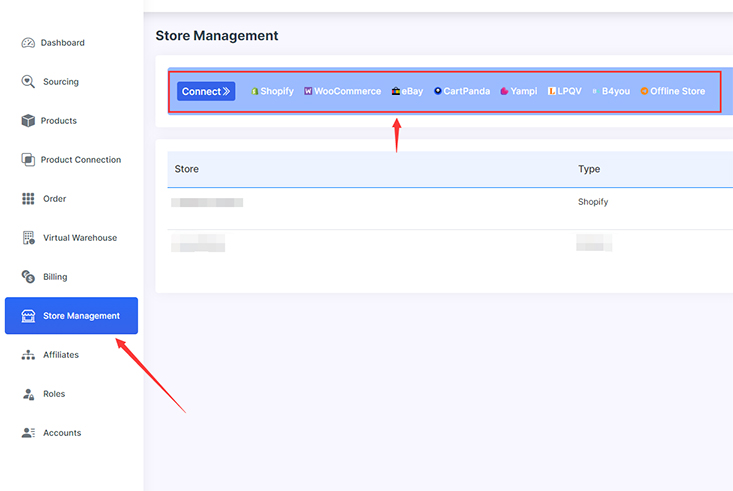Connect a Shopify store
733x491 pixels.
(272, 91)
